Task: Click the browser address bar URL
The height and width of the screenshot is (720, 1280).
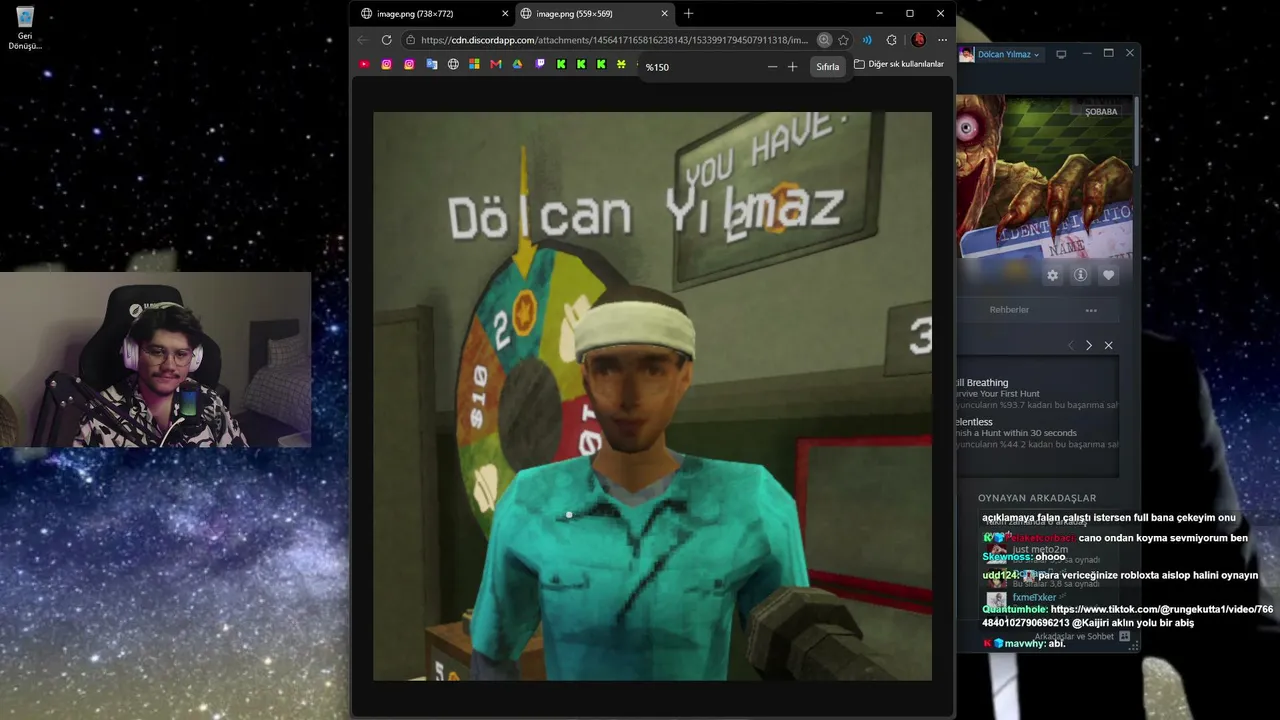Action: pyautogui.click(x=614, y=40)
